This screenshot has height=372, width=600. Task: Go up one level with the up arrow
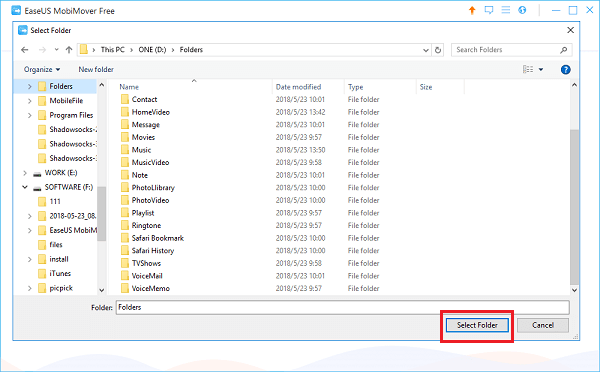[69, 50]
